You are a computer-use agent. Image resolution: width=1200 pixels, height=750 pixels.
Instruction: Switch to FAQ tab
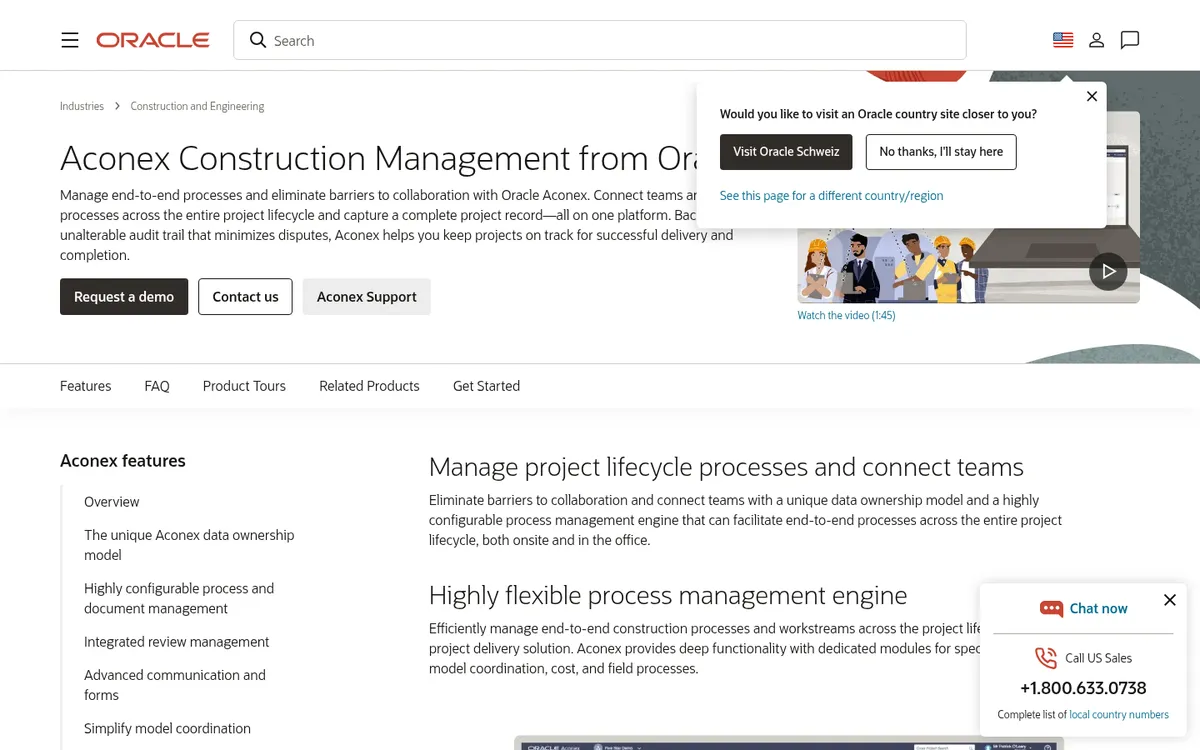pos(157,386)
